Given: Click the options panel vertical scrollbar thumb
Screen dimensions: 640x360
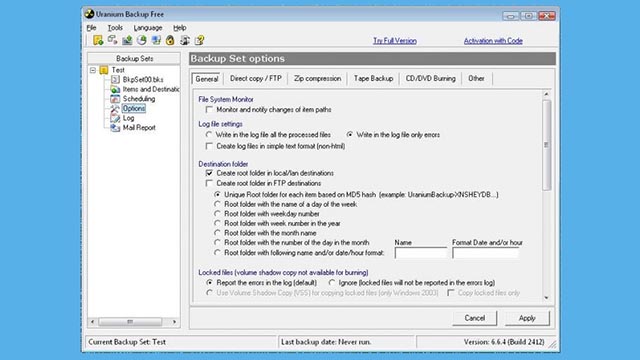Looking at the screenshot, I should point(547,145).
